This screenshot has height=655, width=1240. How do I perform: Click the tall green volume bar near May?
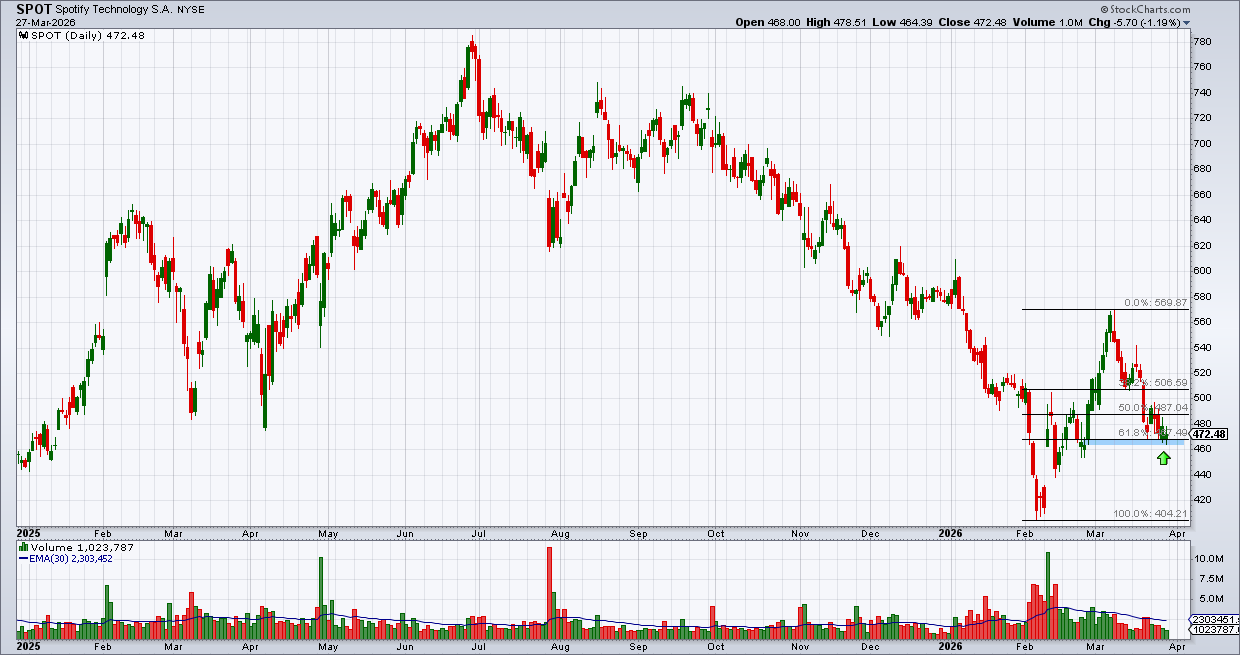click(x=321, y=598)
